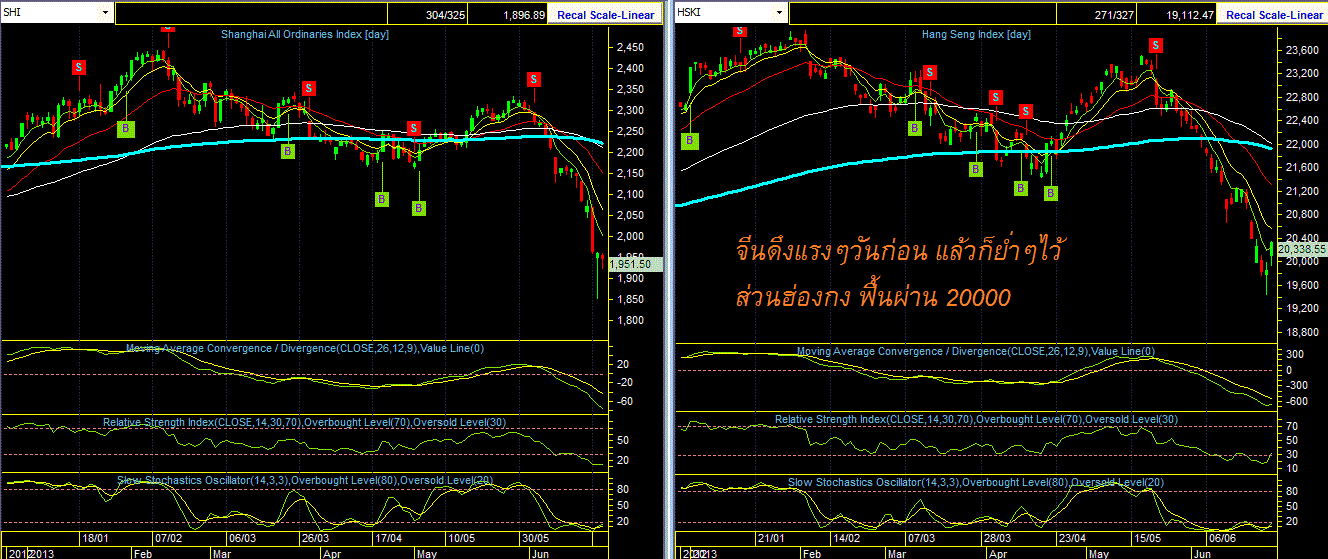
Task: Click the MACD indicator title on Shanghai chart
Action: click(x=305, y=348)
